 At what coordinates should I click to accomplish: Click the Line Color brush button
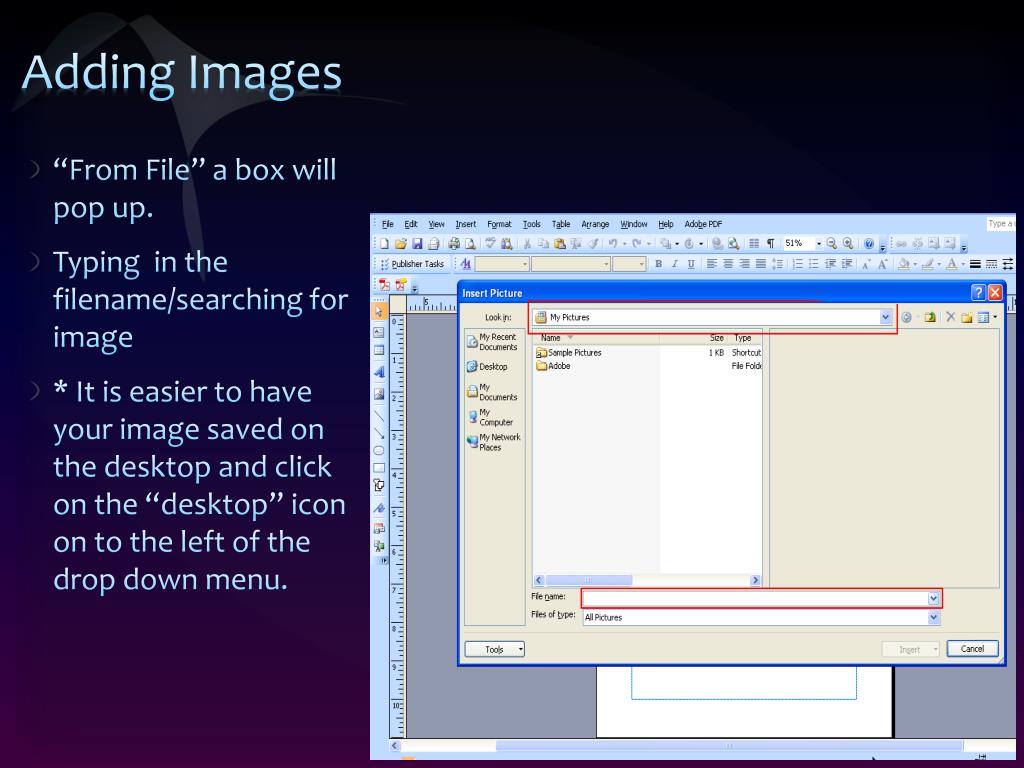tap(927, 264)
